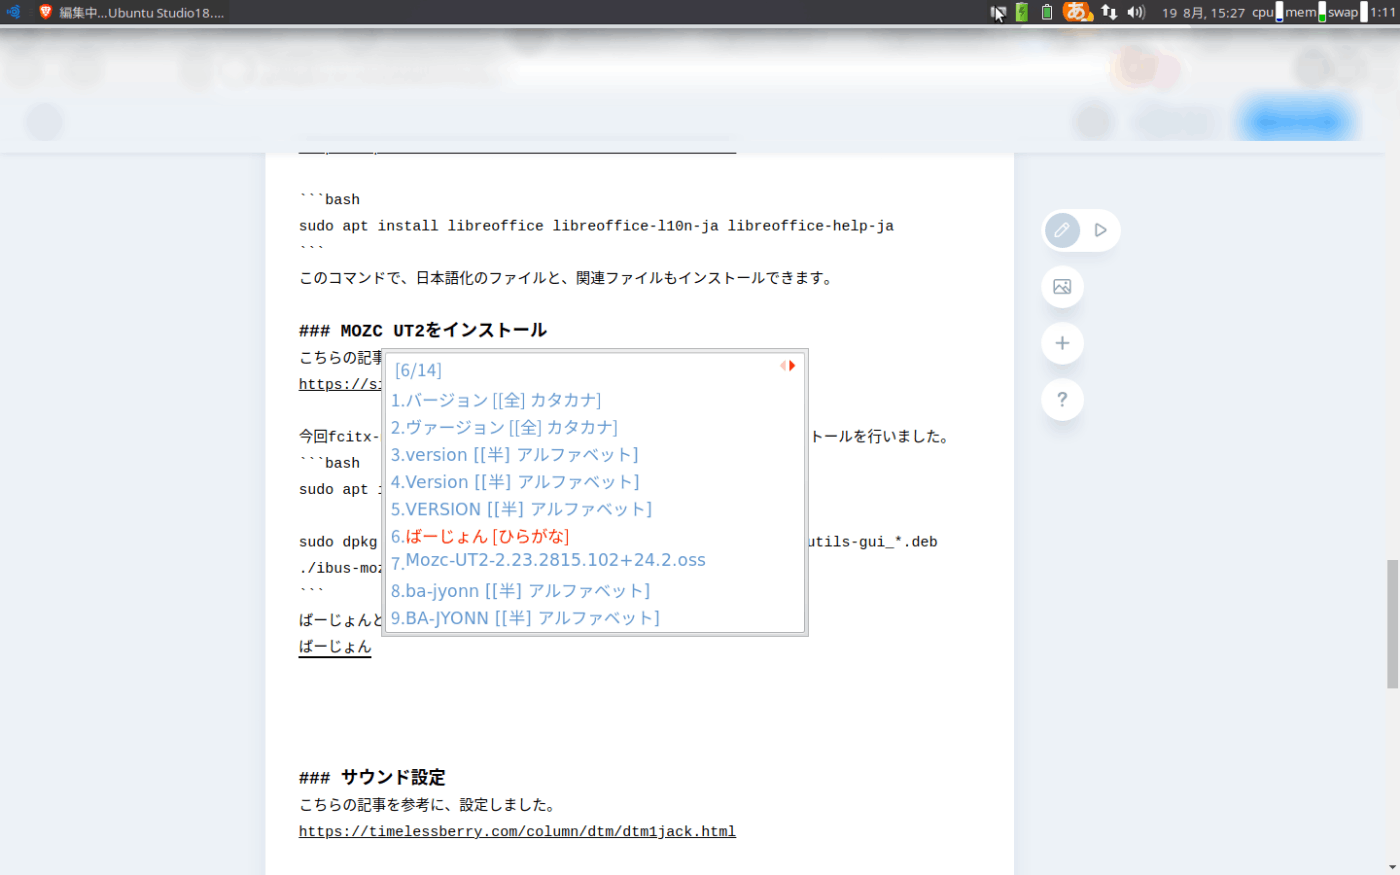Go to next candidate page with red arrow
This screenshot has width=1400, height=875.
pyautogui.click(x=792, y=366)
